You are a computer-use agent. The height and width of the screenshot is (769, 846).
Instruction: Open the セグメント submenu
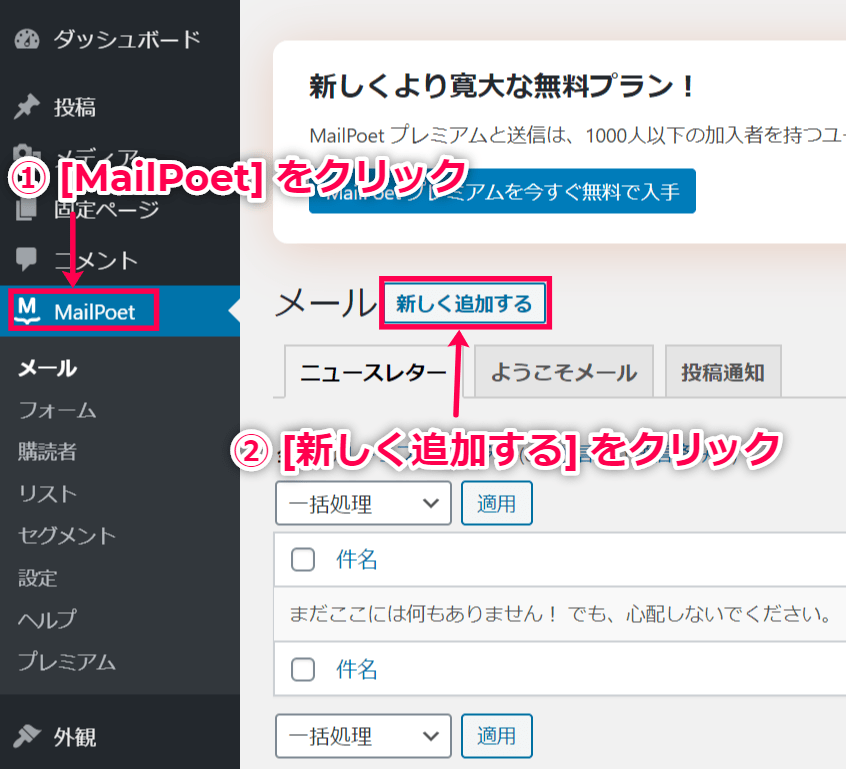[x=67, y=535]
